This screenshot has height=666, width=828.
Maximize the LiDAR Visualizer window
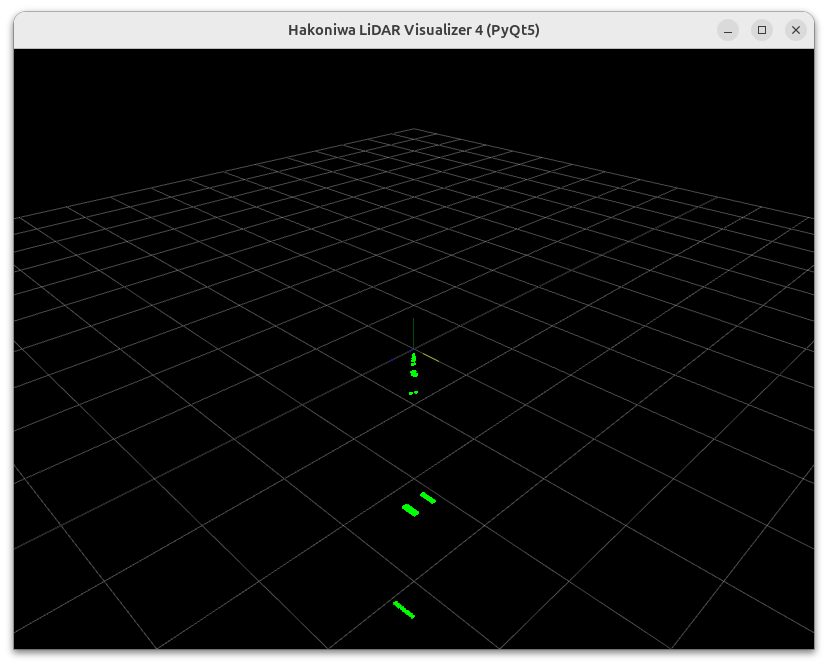tap(762, 30)
